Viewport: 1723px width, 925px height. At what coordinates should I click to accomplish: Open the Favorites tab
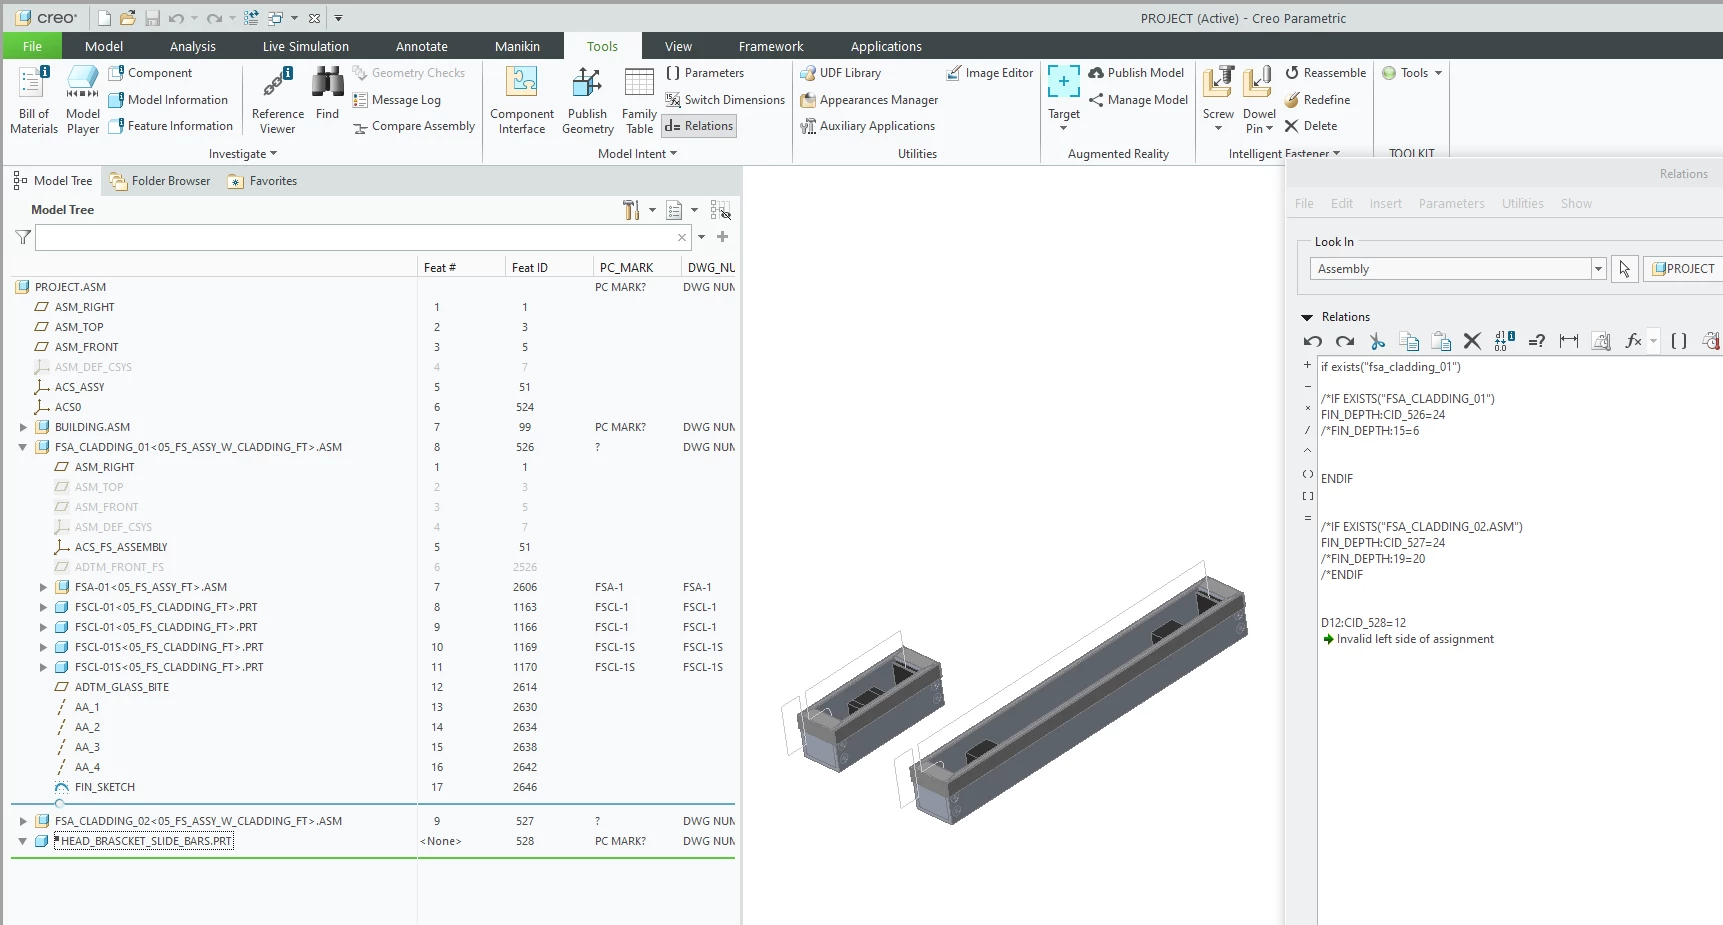click(x=263, y=181)
